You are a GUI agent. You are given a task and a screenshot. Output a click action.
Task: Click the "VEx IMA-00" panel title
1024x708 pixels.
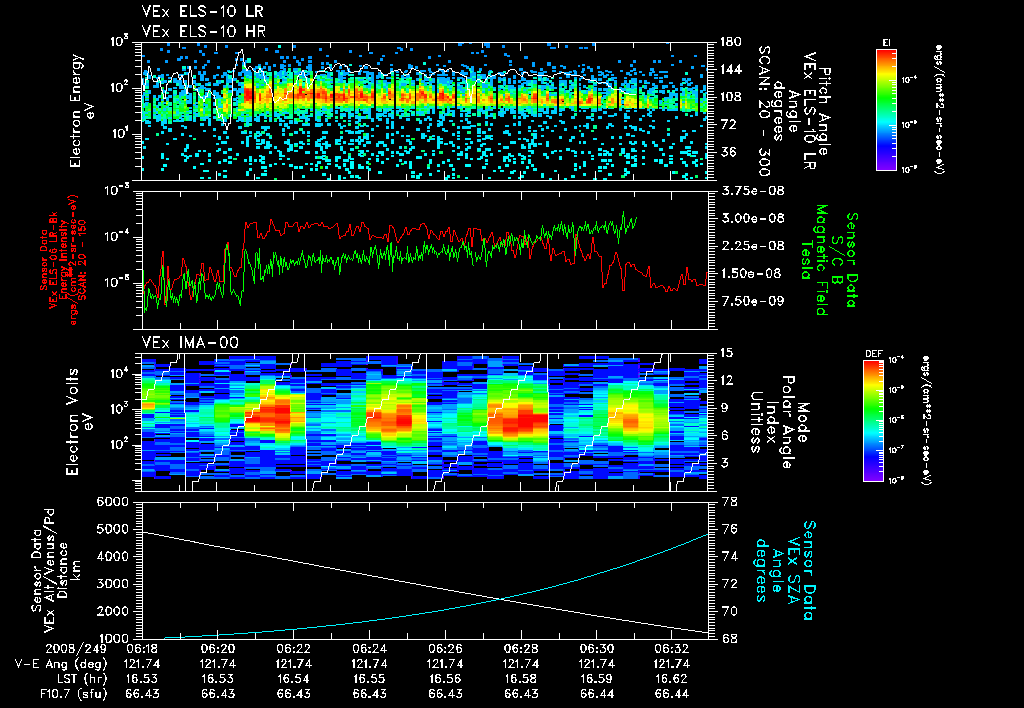click(x=190, y=343)
